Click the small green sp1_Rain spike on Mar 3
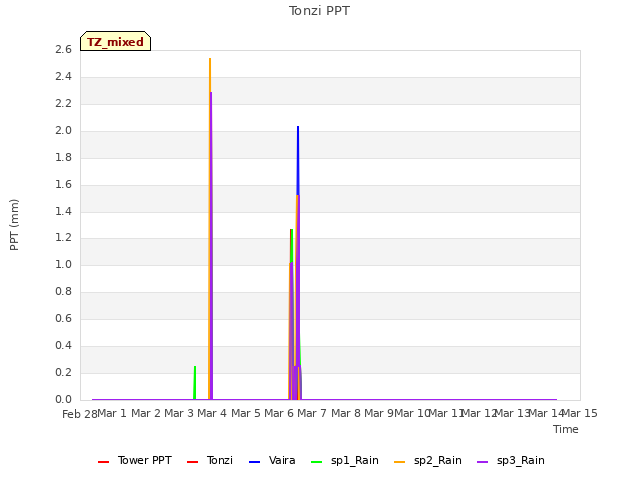 point(195,367)
